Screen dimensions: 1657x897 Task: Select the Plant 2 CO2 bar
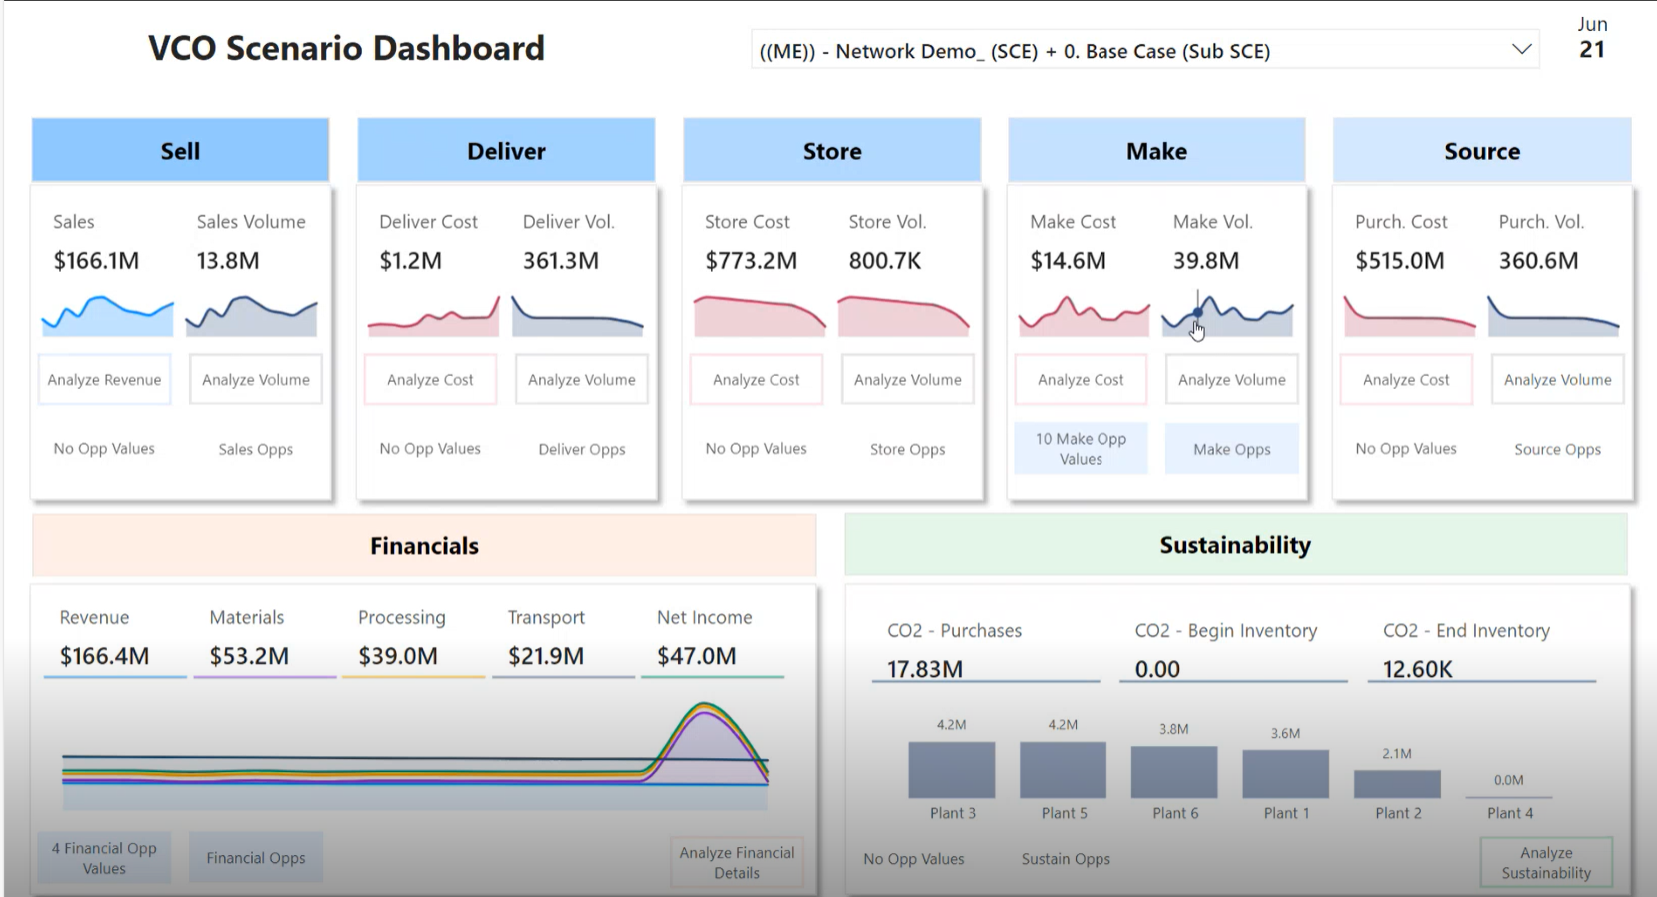tap(1396, 784)
